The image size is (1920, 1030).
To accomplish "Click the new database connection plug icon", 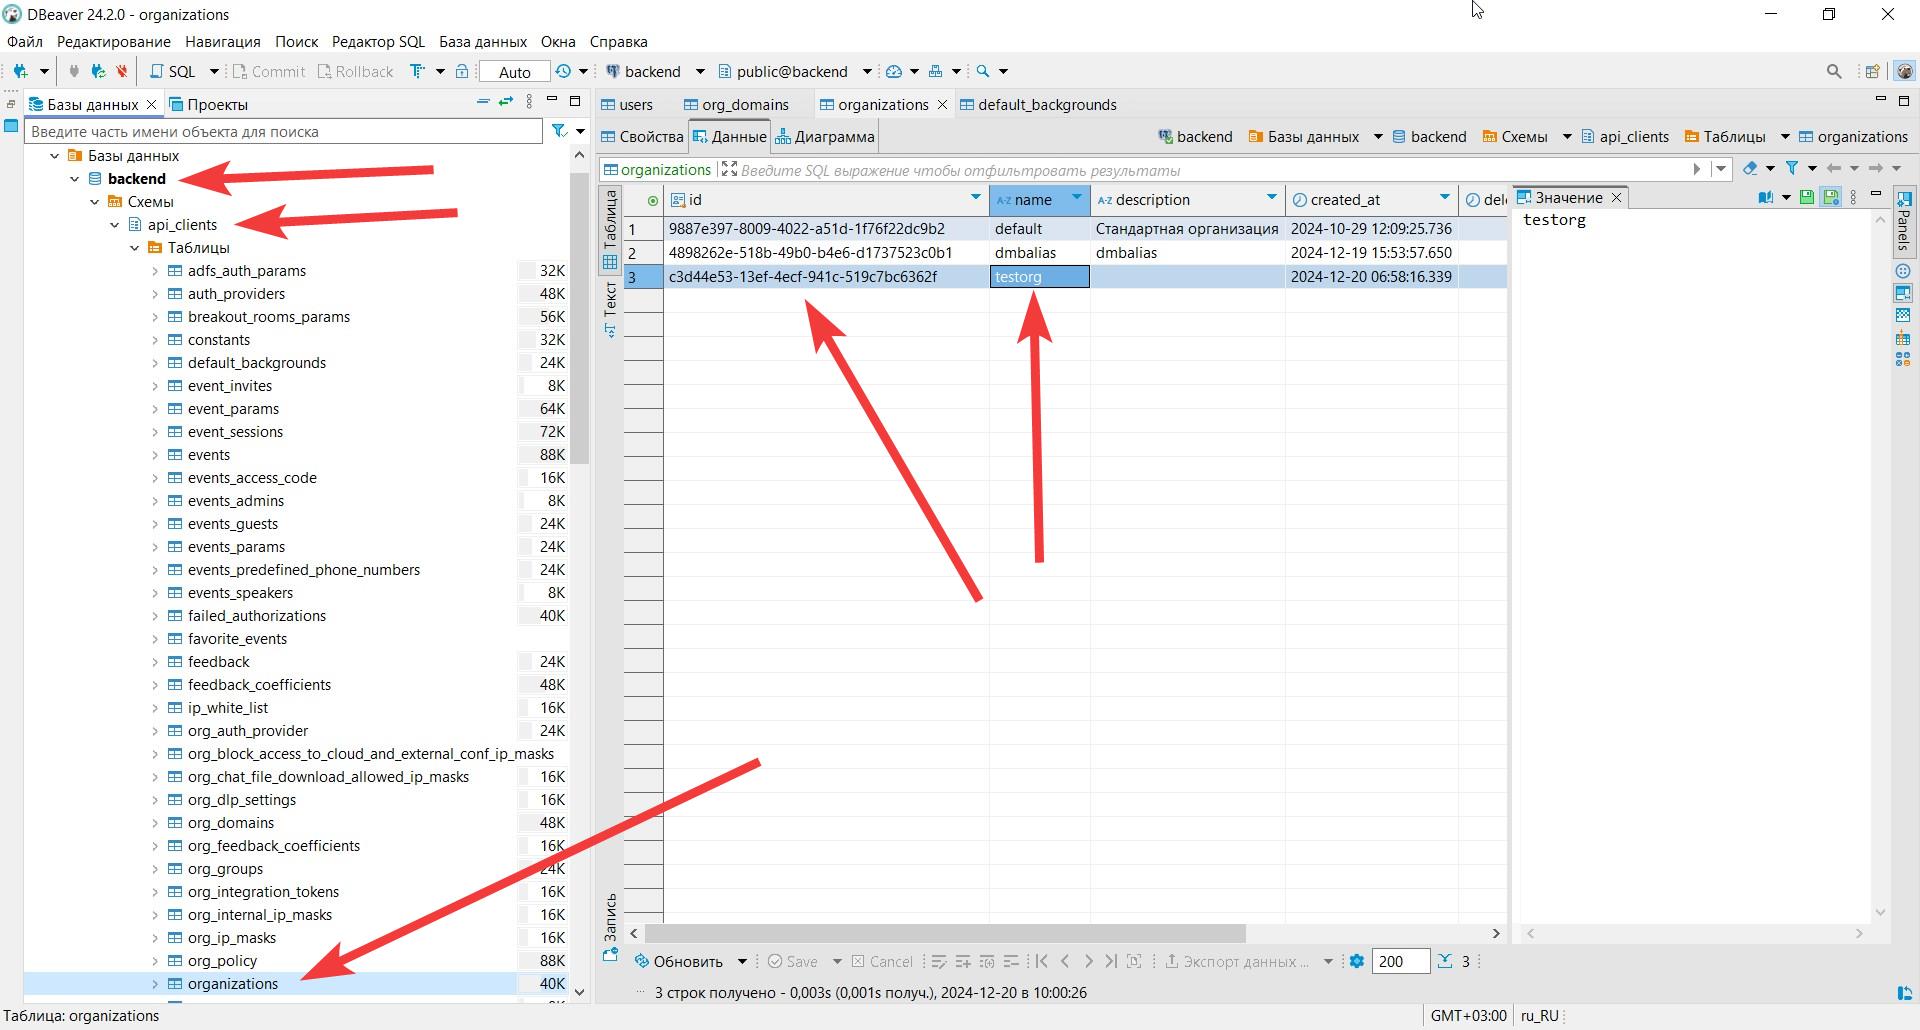I will pos(20,71).
